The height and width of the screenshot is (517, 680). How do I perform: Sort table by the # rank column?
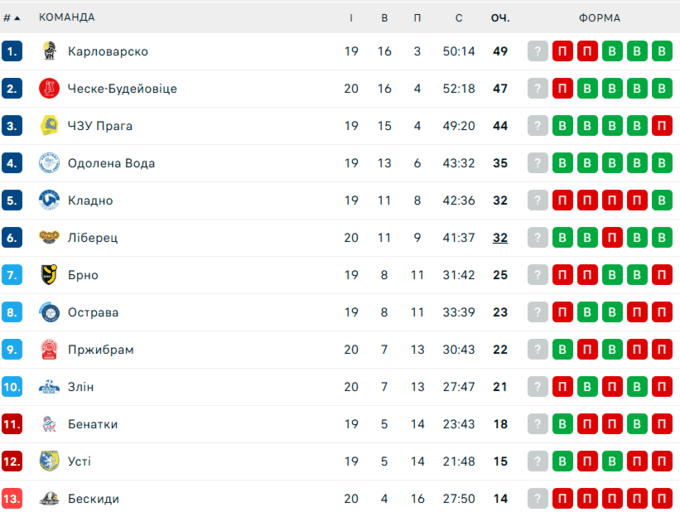pos(11,17)
